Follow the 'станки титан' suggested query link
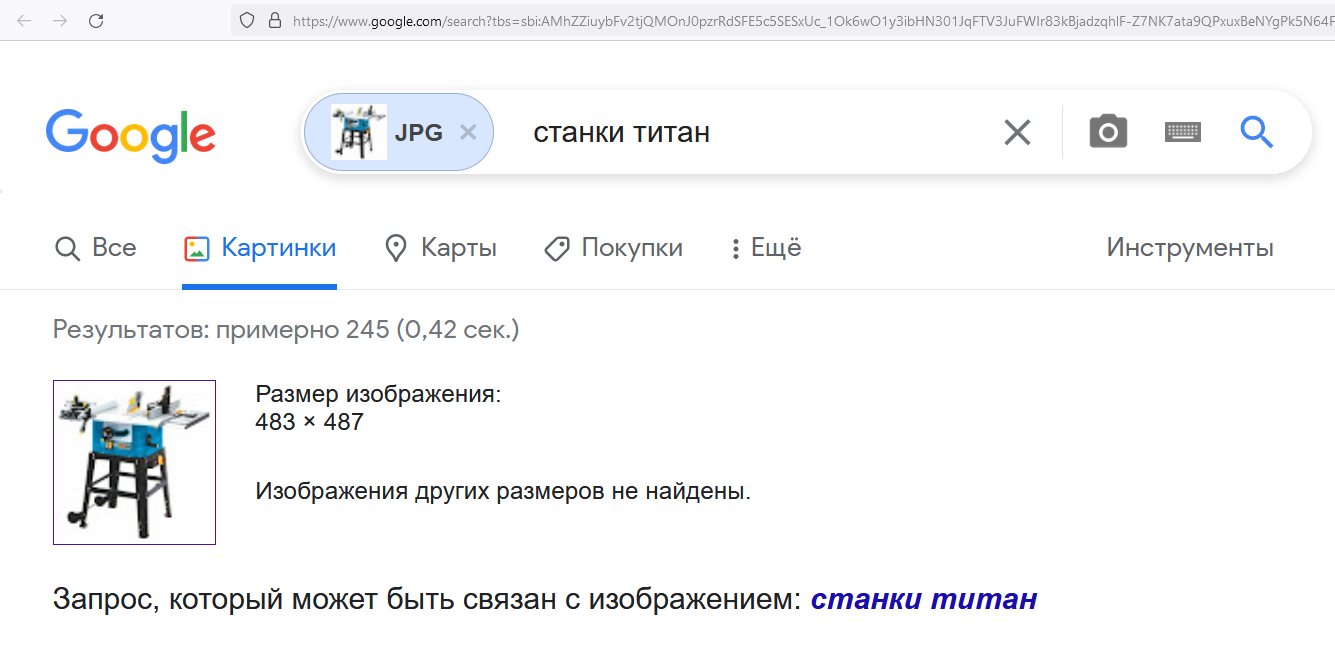This screenshot has height=664, width=1335. click(x=924, y=600)
